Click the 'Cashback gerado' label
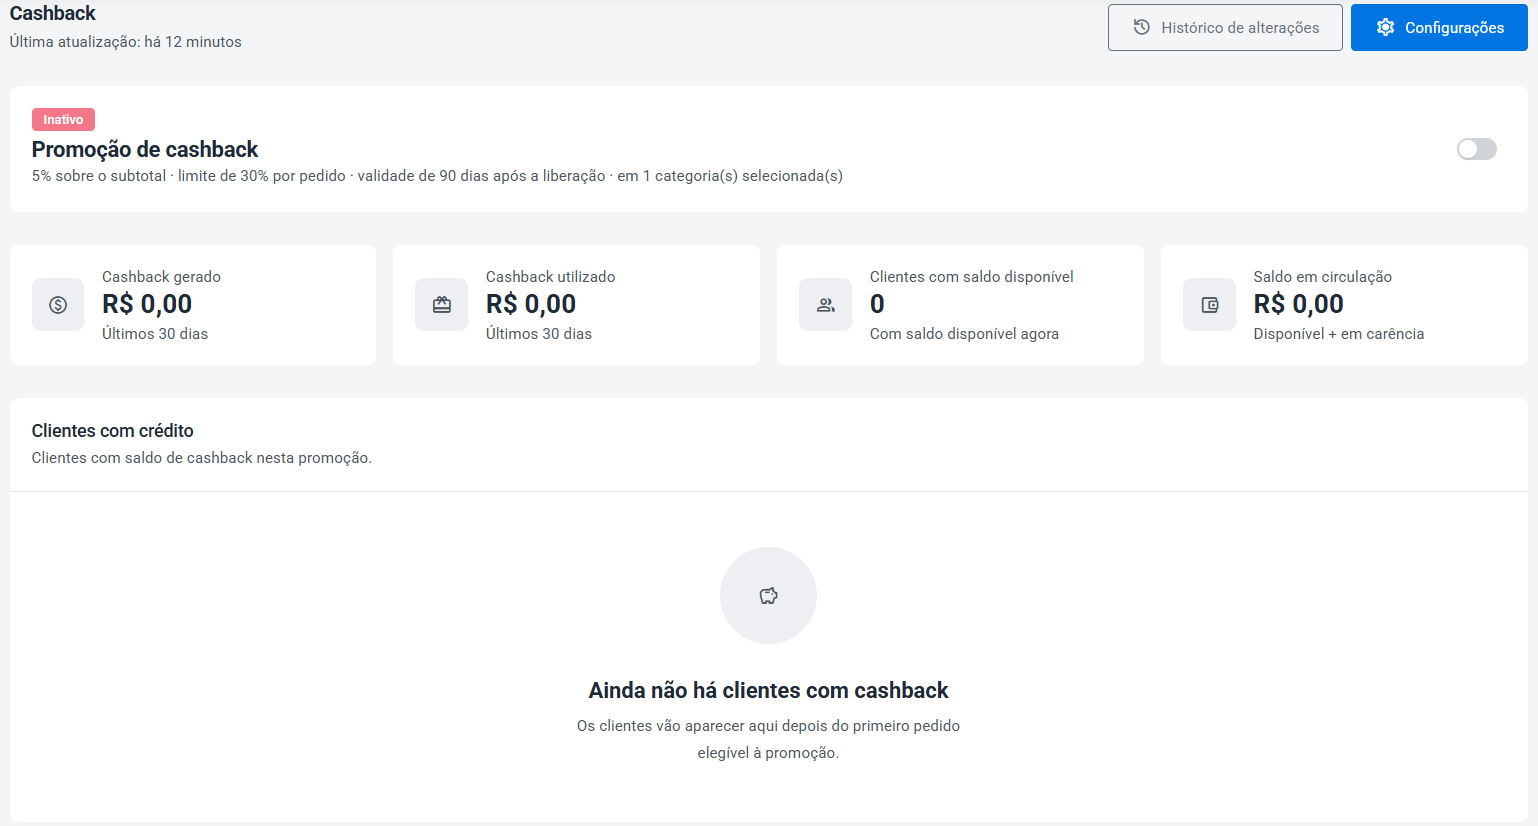 coord(161,277)
